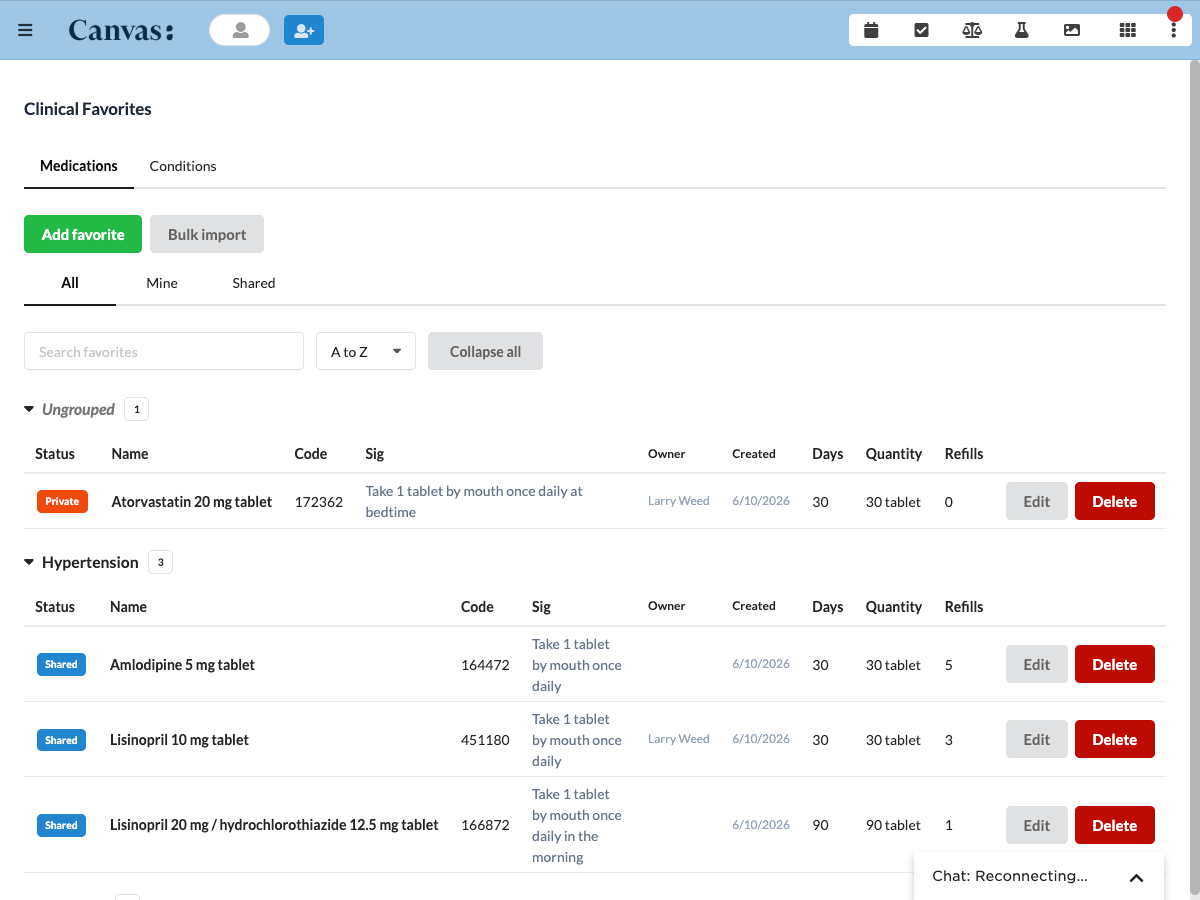
Task: Click Larry Weed in Atorvastatin row
Action: [679, 501]
